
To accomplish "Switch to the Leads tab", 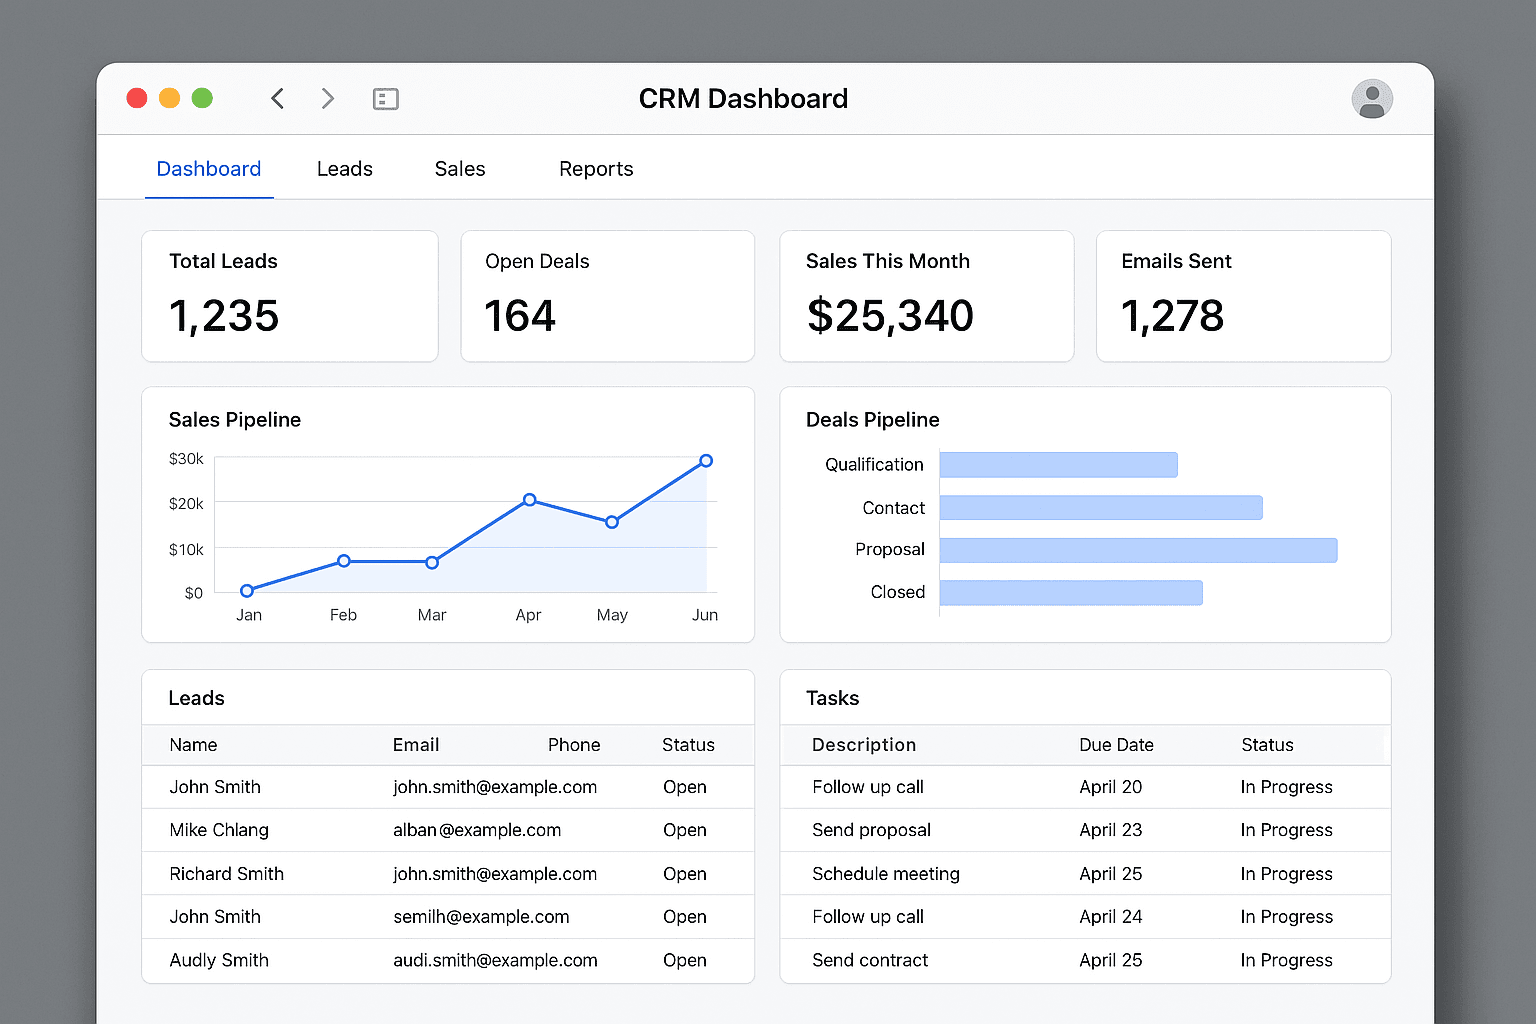I will pyautogui.click(x=345, y=169).
